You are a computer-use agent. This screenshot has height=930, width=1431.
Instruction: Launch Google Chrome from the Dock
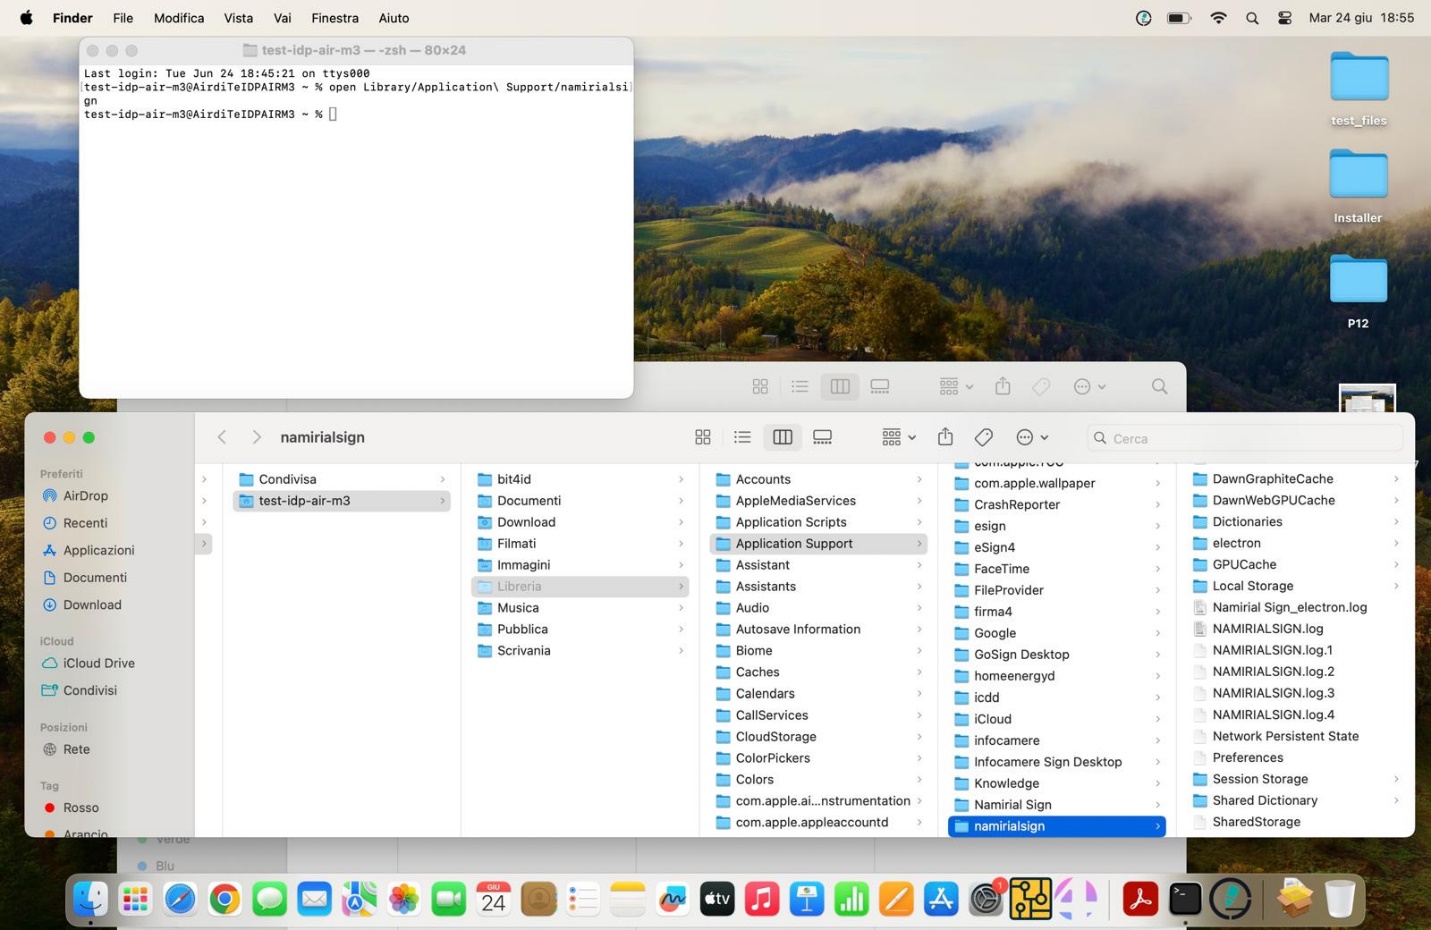[225, 899]
